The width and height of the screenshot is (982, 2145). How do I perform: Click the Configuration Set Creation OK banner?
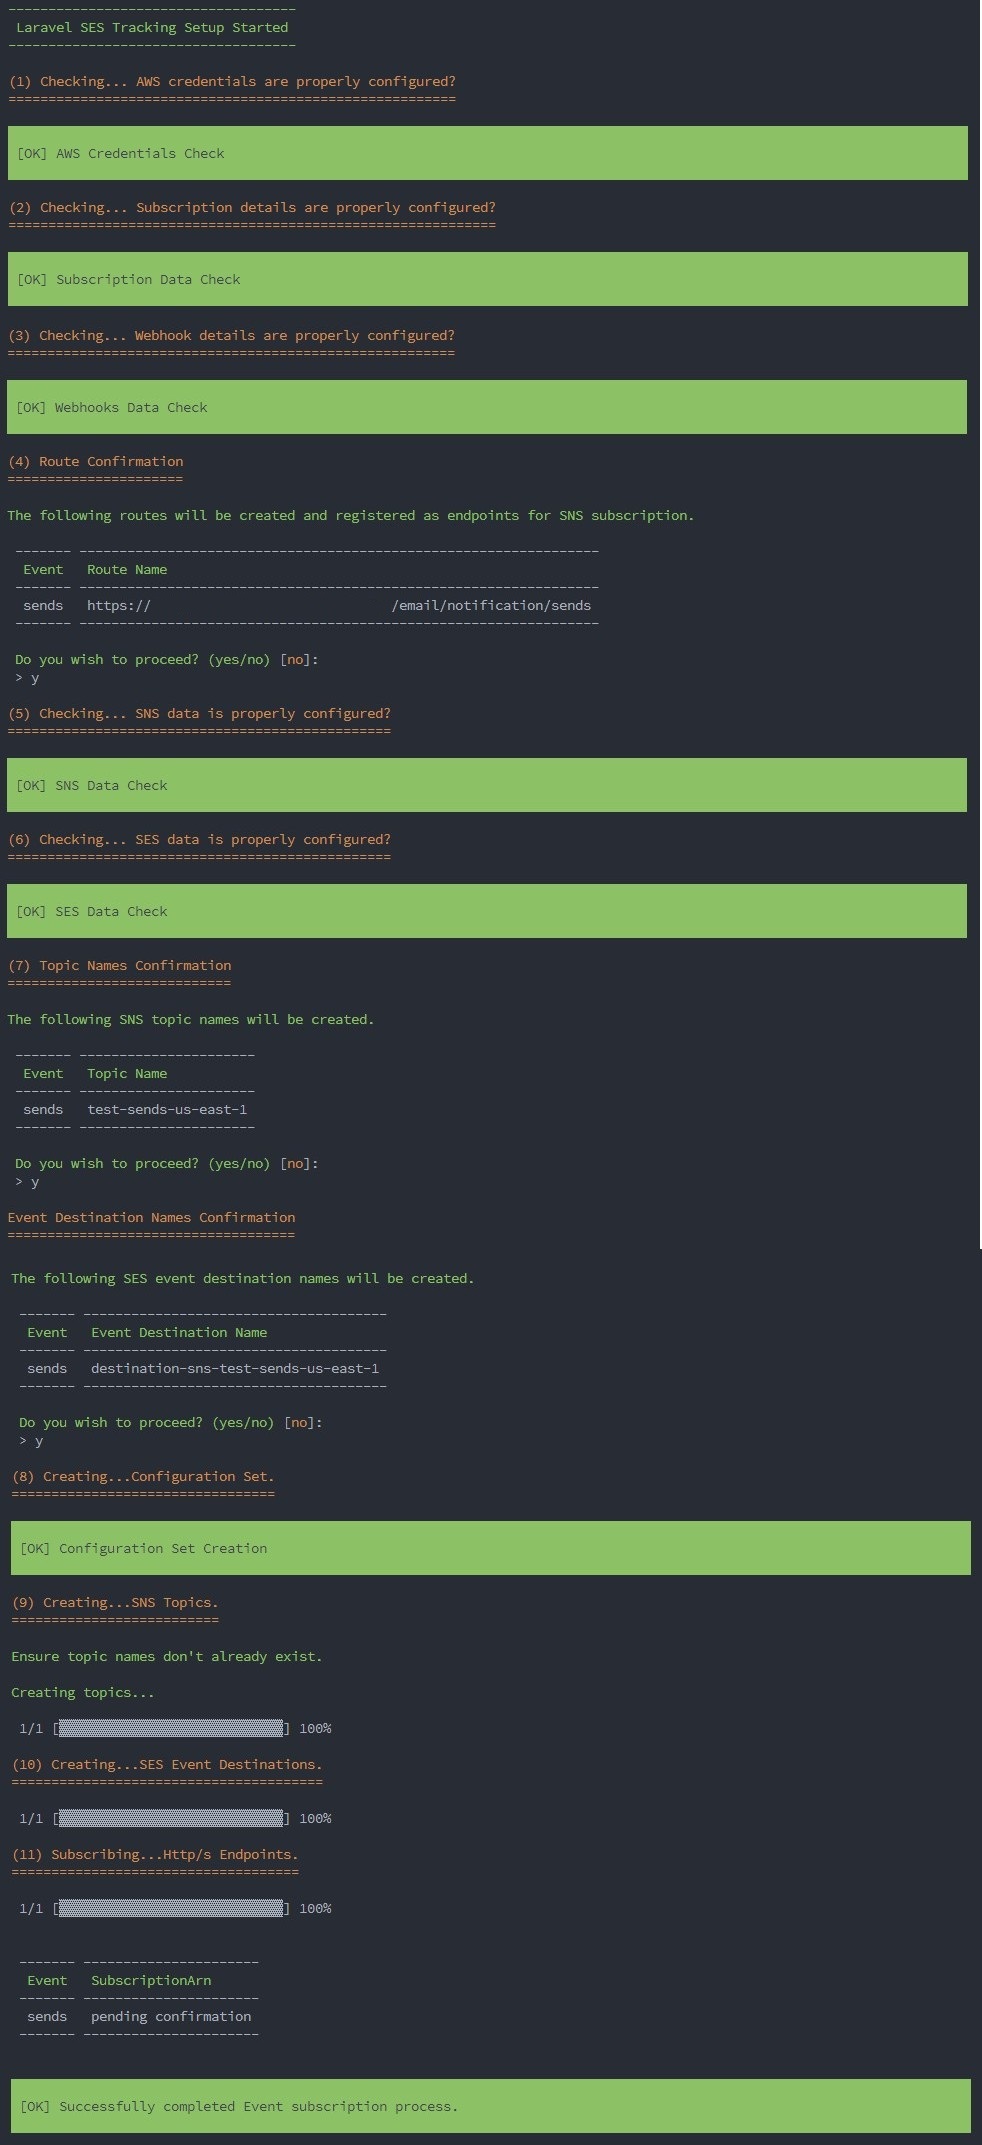(x=490, y=1548)
